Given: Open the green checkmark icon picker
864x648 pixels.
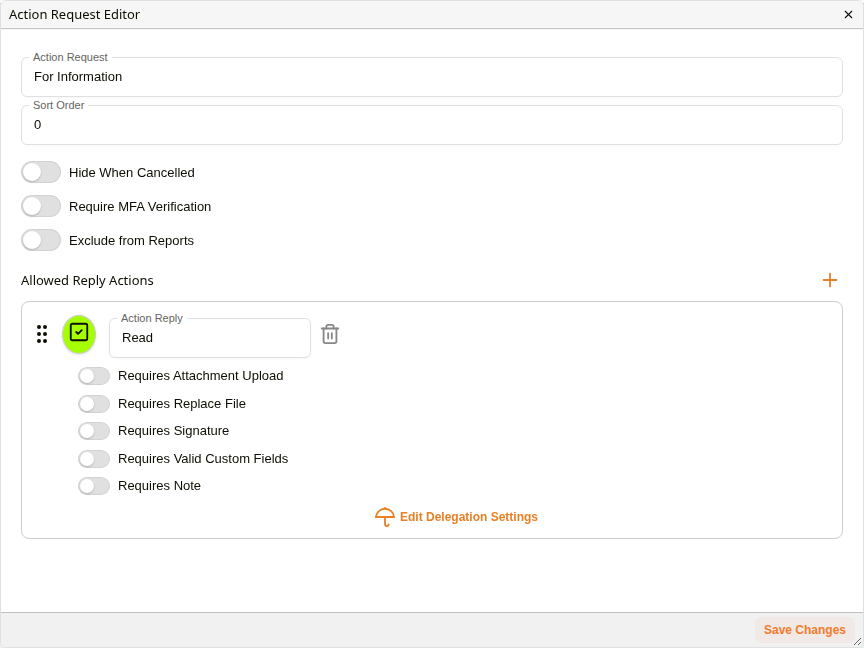Looking at the screenshot, I should pos(79,334).
